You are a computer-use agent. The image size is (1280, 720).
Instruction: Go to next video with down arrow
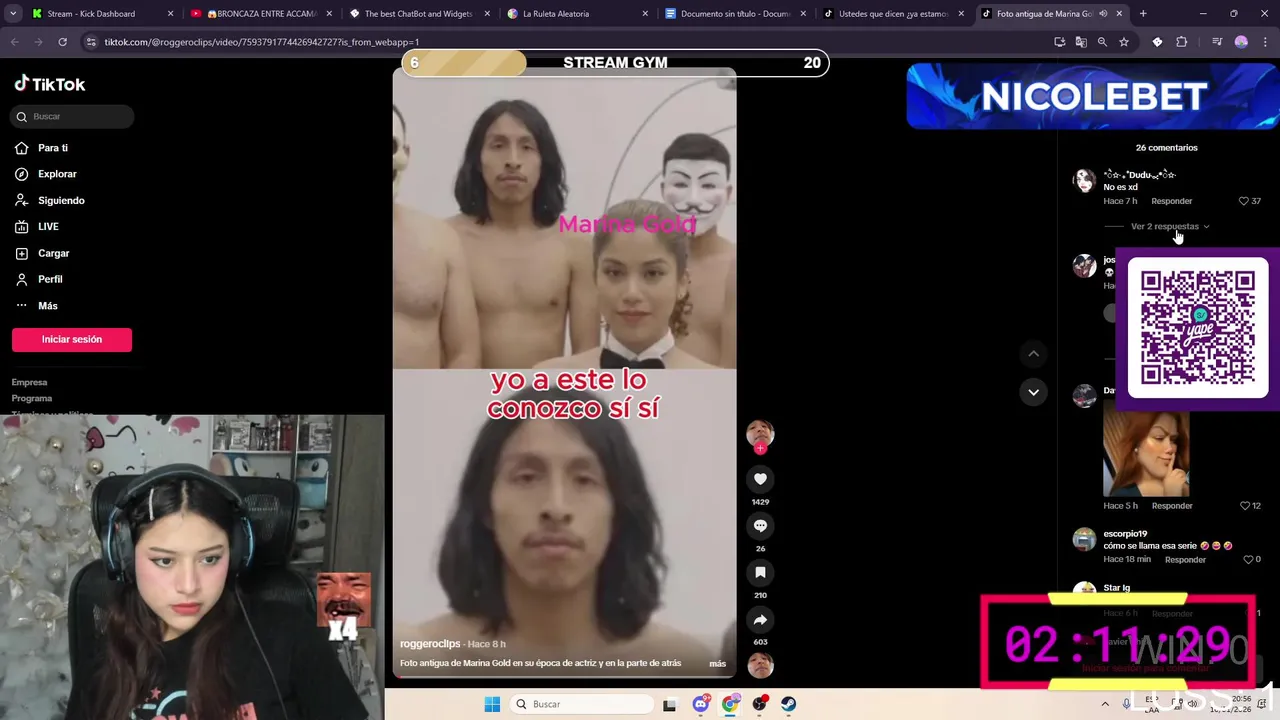point(1033,392)
